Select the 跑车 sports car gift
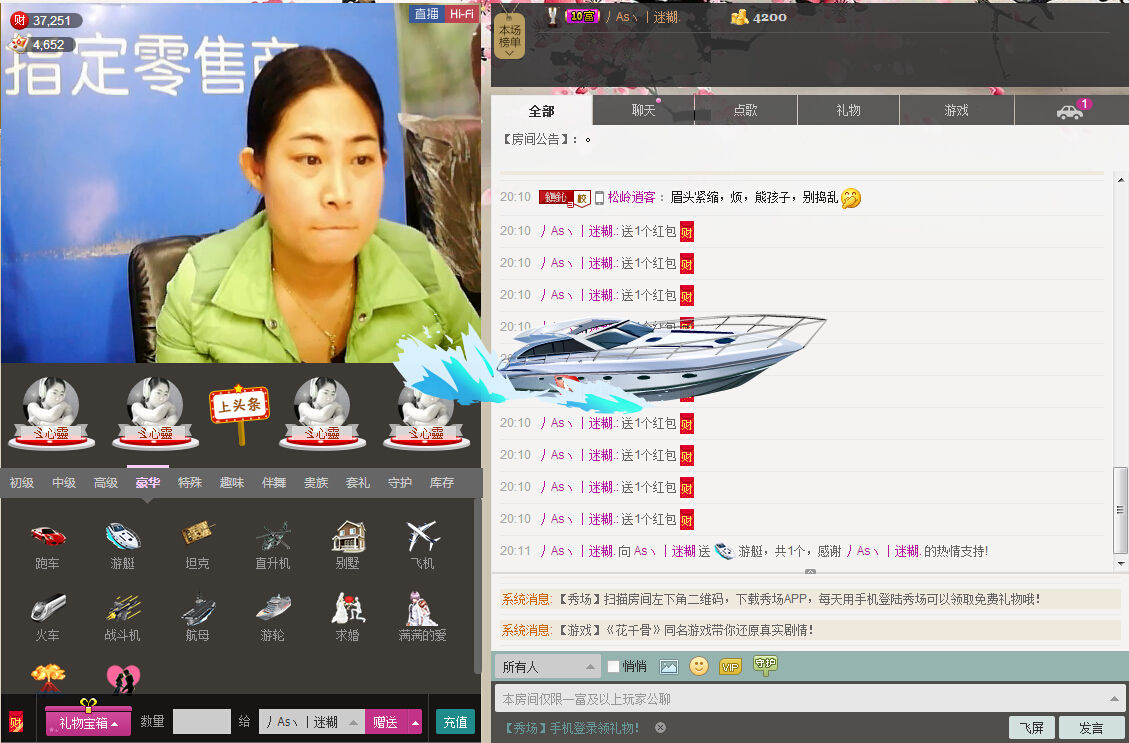Image resolution: width=1129 pixels, height=743 pixels. tap(47, 537)
